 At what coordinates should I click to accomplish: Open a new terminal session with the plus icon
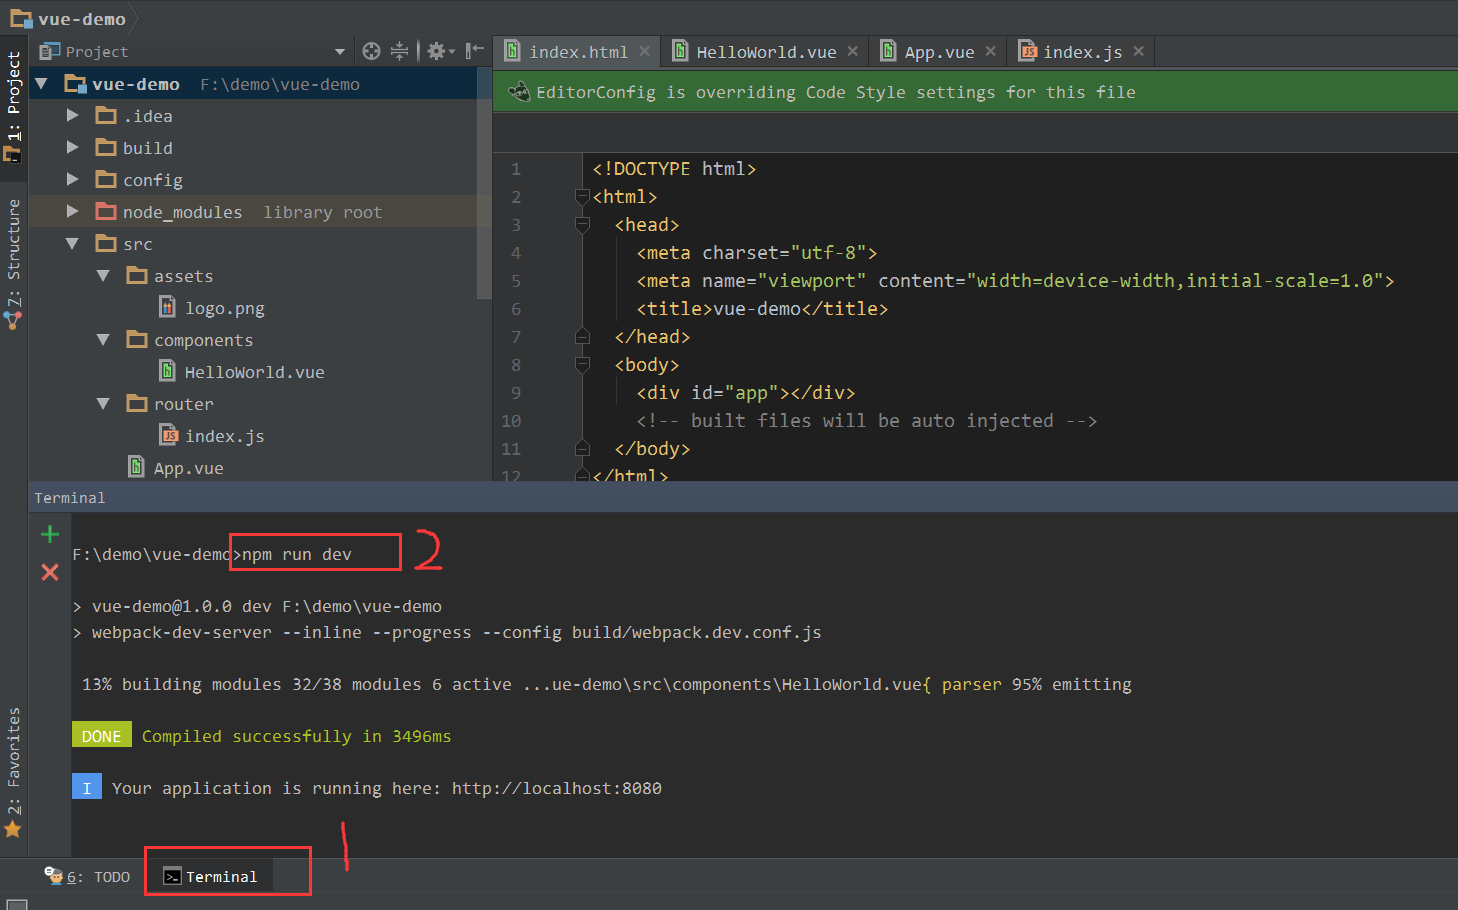coord(50,534)
